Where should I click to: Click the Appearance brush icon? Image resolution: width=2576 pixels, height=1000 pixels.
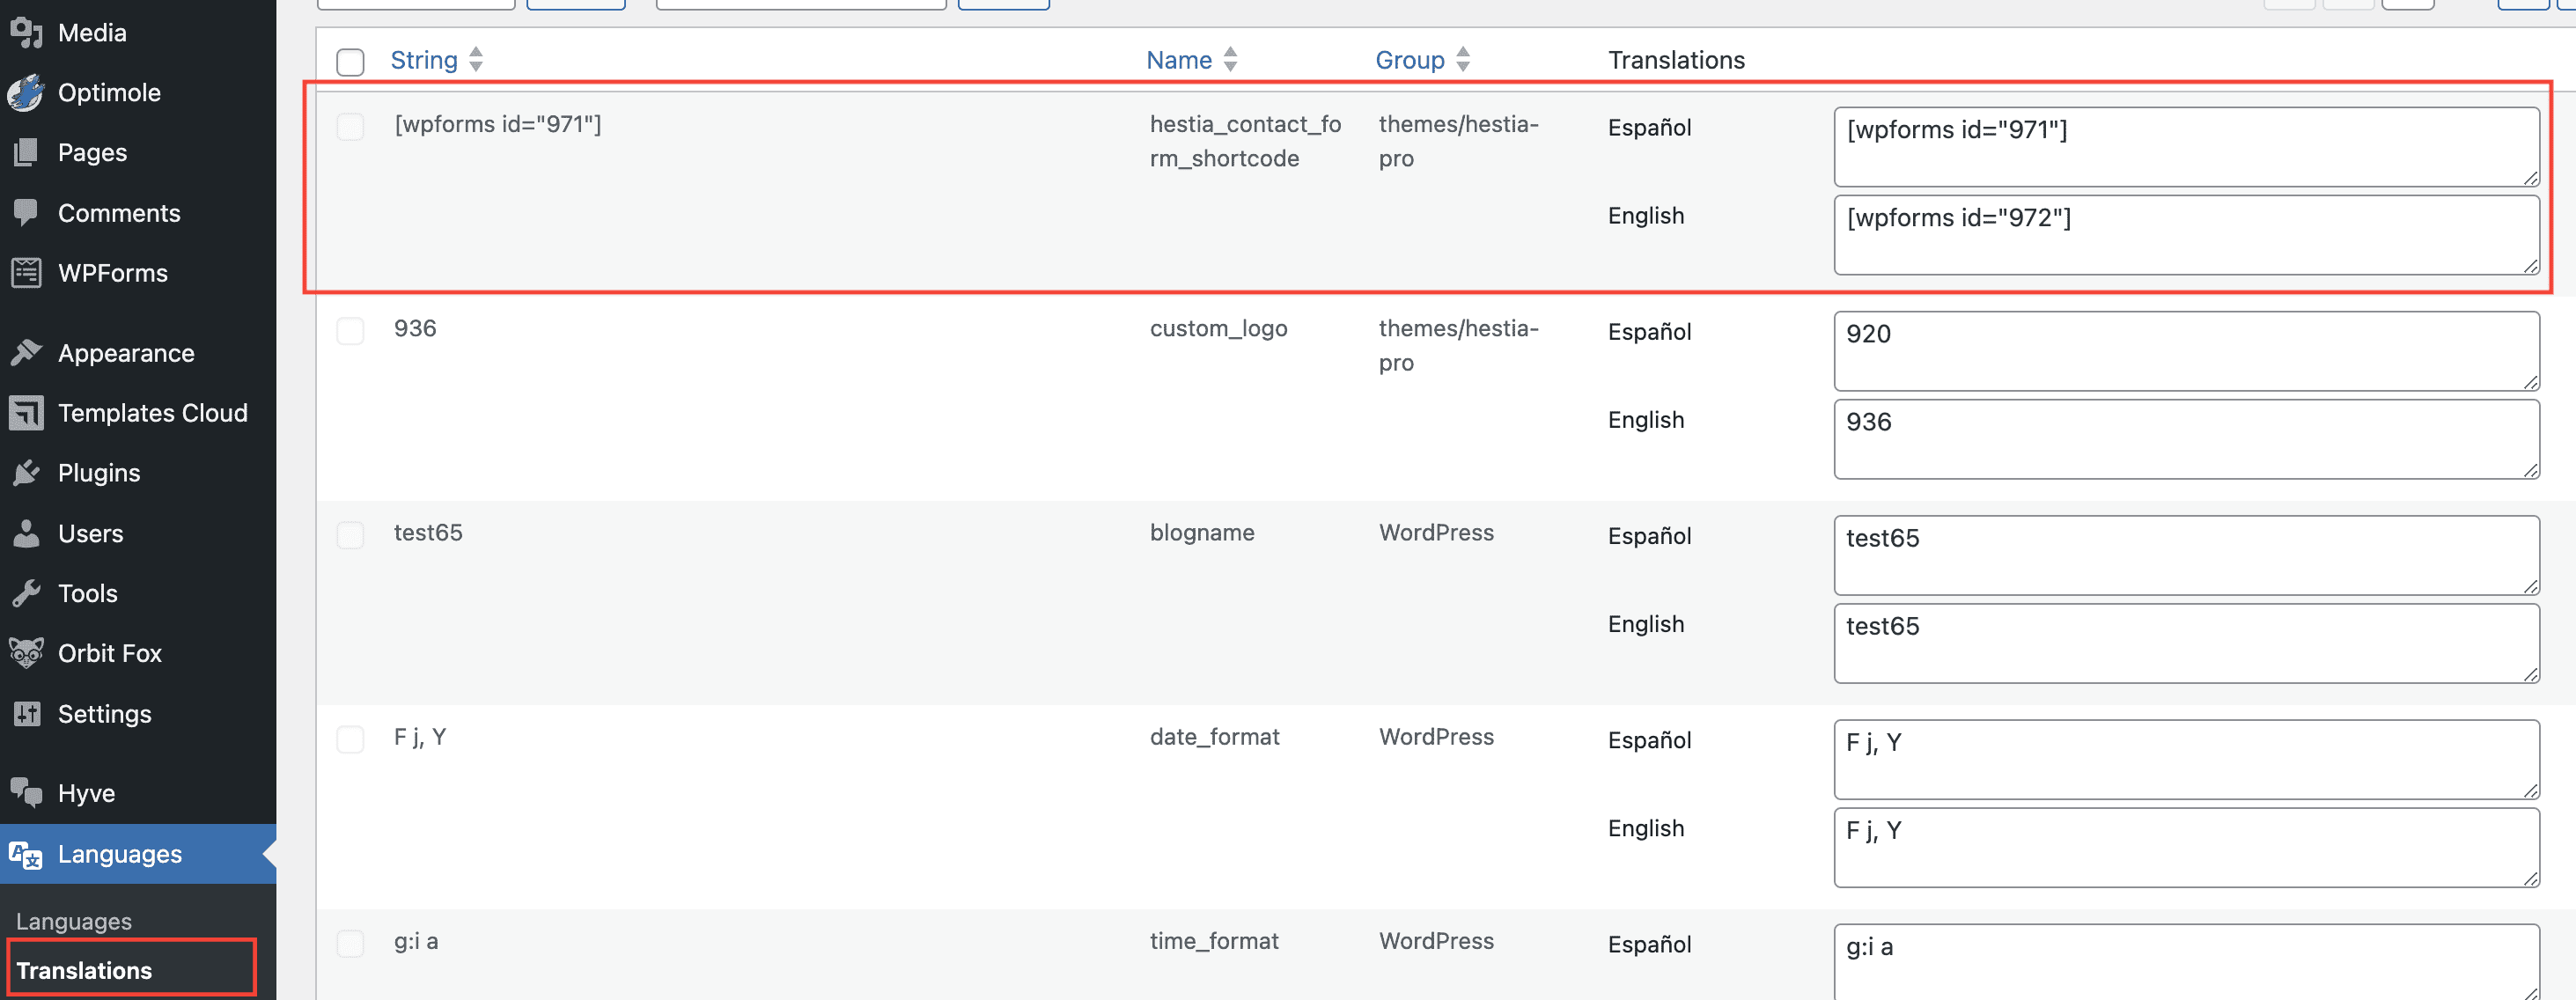(27, 352)
